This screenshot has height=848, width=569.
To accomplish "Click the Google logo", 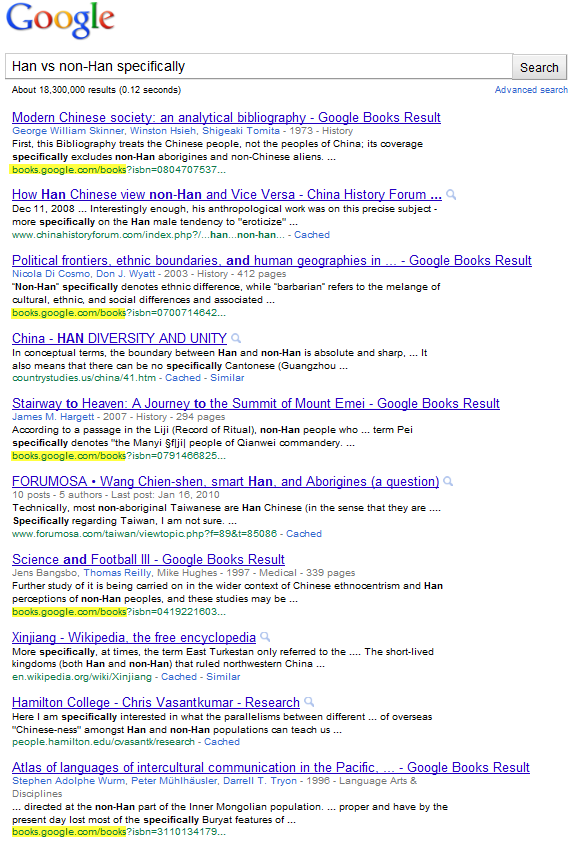I will click(x=60, y=21).
